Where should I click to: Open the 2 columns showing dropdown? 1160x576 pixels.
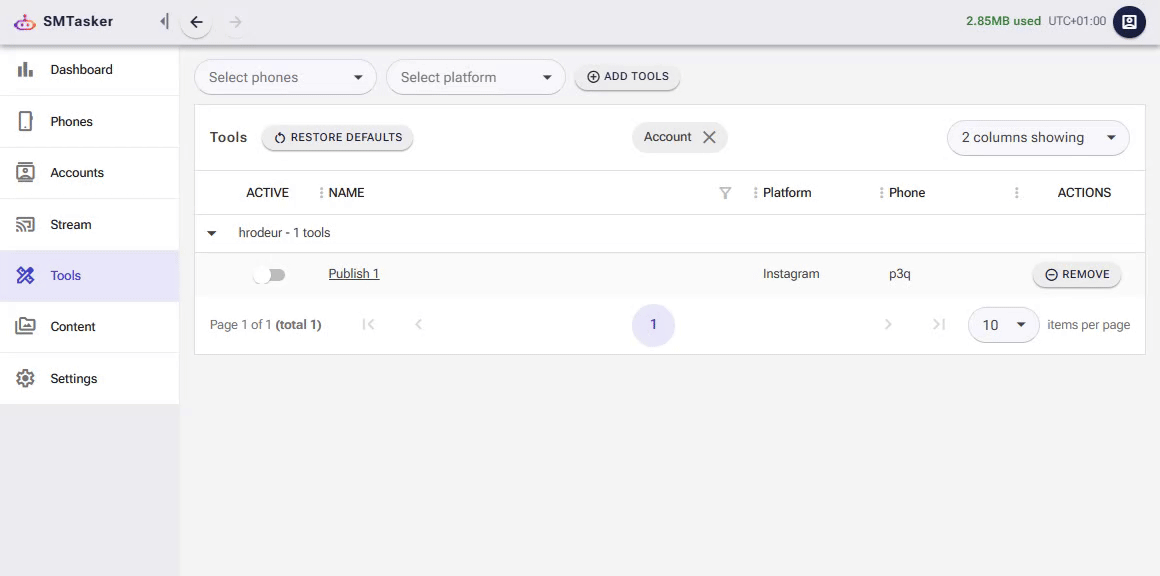[x=1037, y=137]
